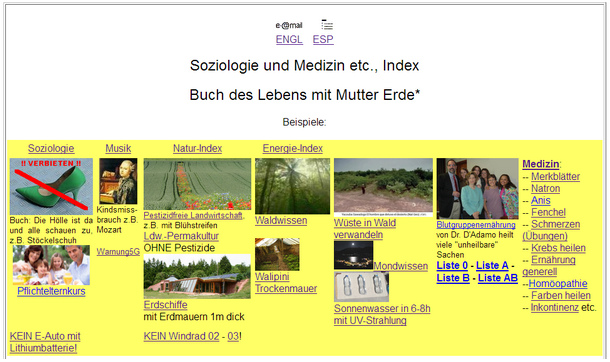Image resolution: width=610 pixels, height=362 pixels.
Task: Click the group photo with Dr. D'Adamo
Action: click(x=477, y=189)
